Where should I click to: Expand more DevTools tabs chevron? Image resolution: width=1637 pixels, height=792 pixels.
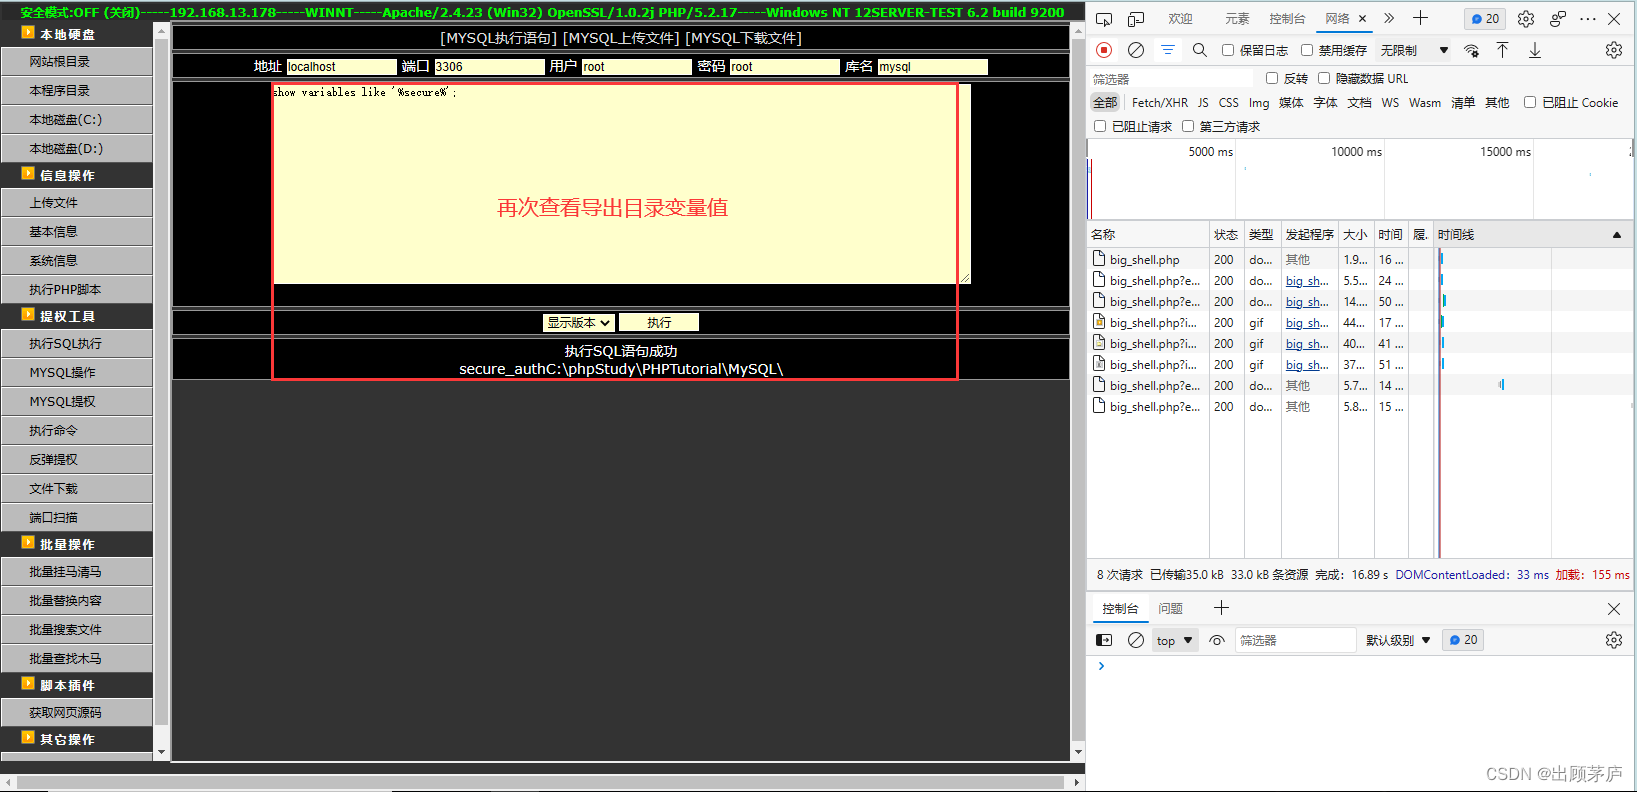coord(1389,19)
